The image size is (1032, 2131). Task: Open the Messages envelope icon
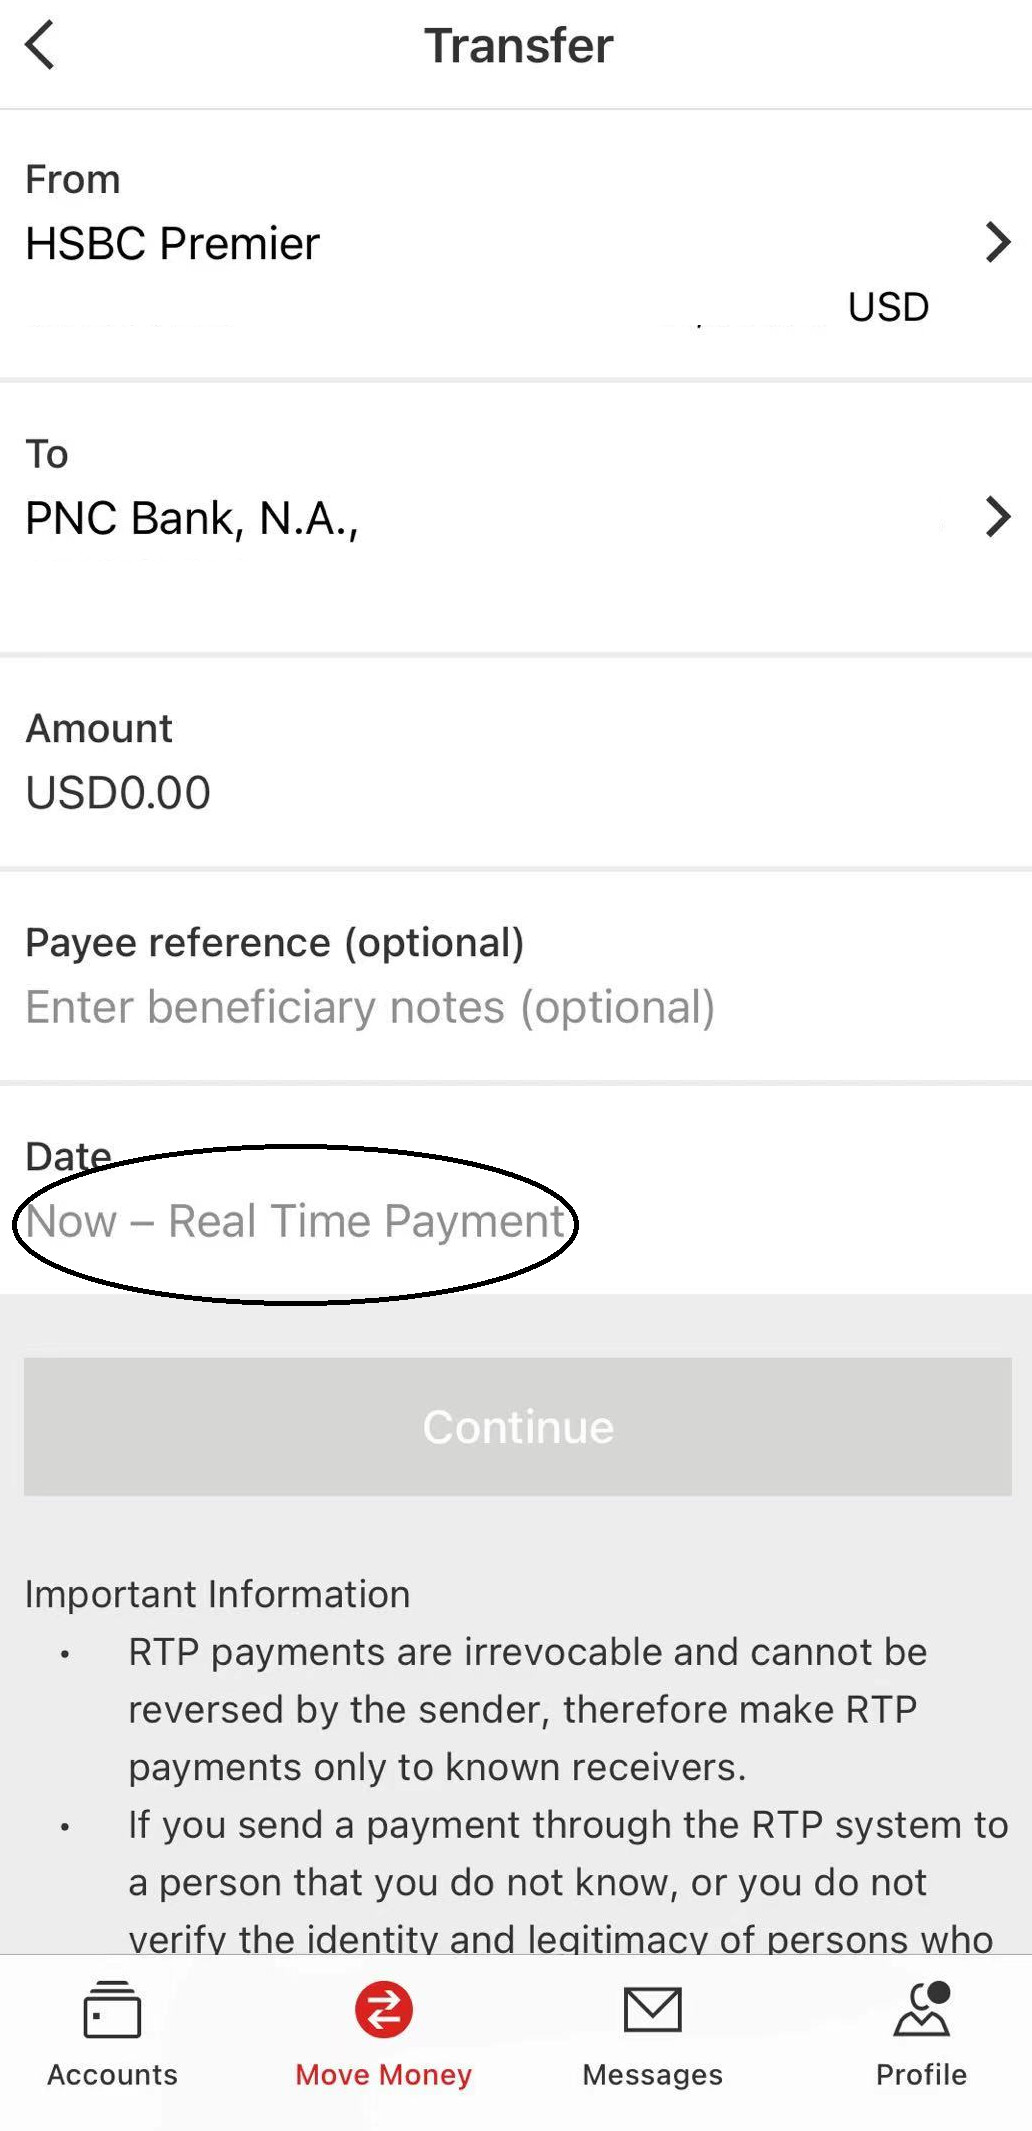coord(654,2010)
